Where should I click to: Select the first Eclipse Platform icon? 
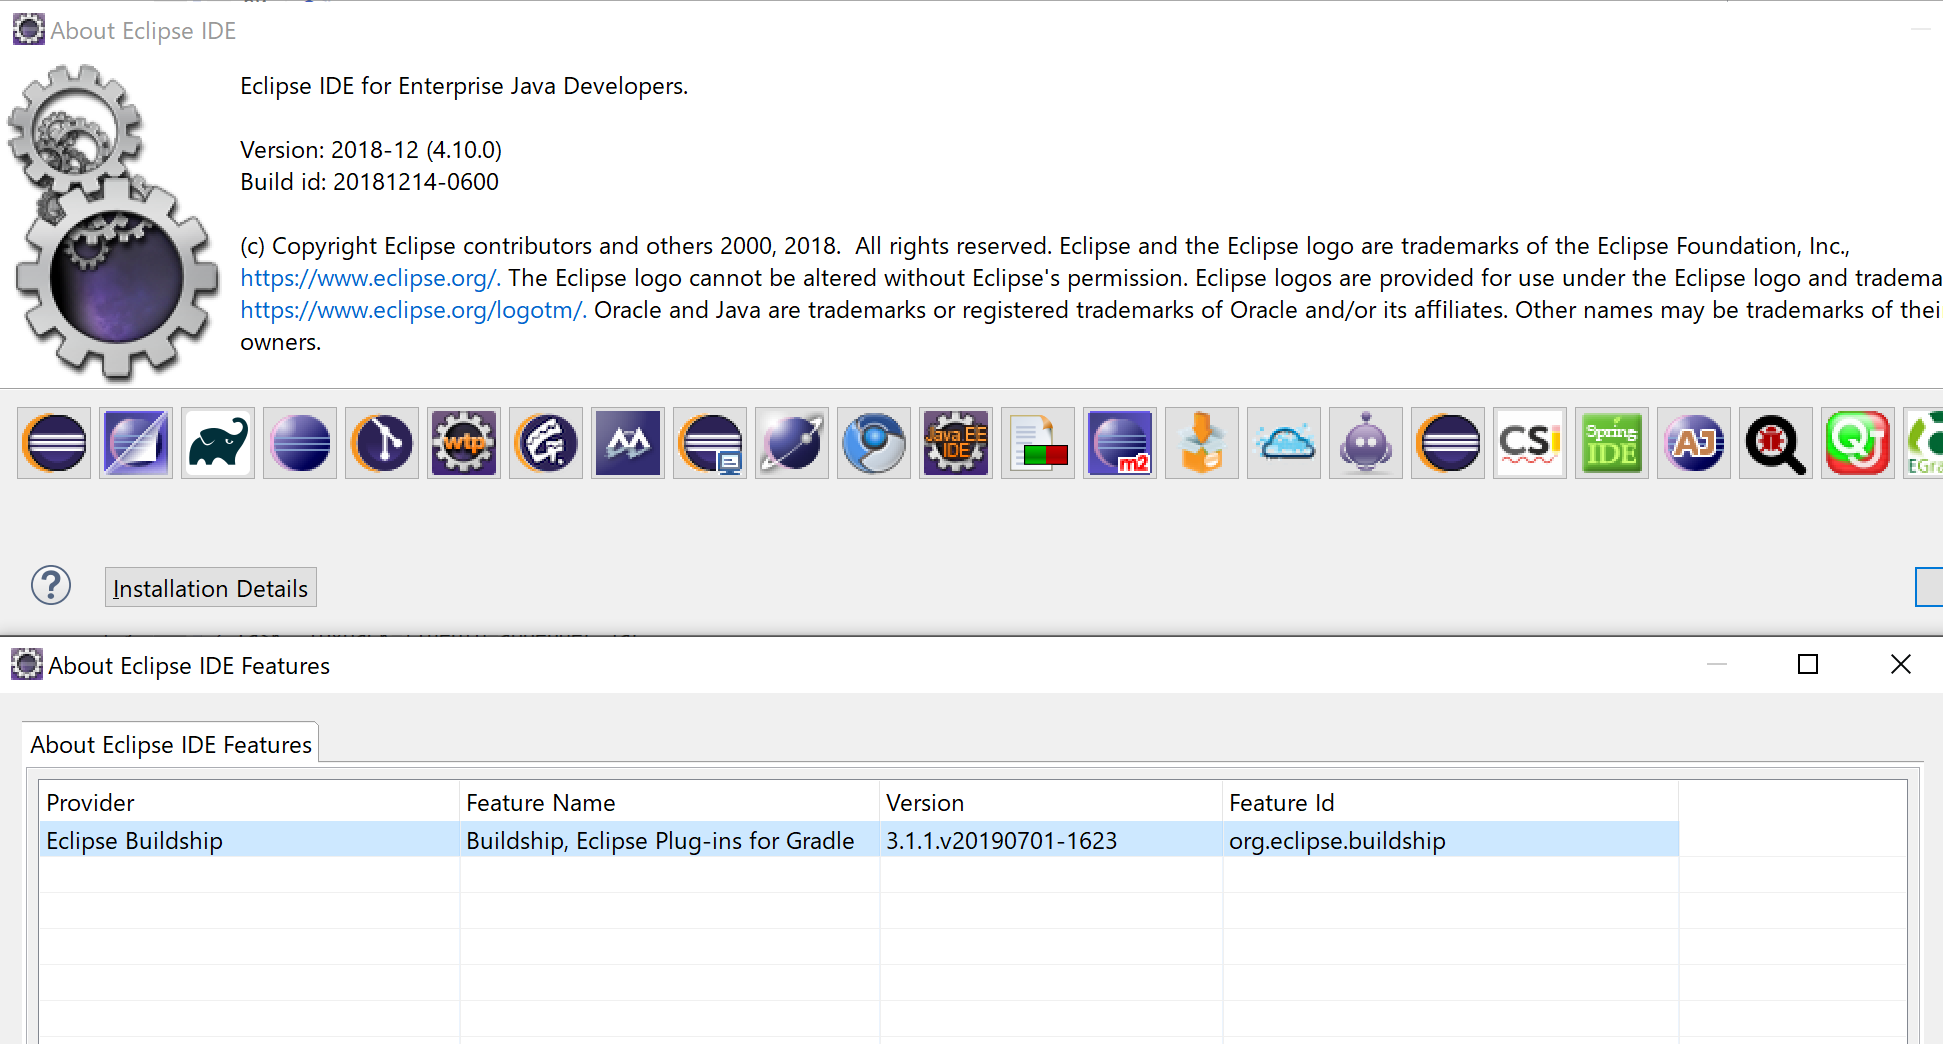point(54,443)
